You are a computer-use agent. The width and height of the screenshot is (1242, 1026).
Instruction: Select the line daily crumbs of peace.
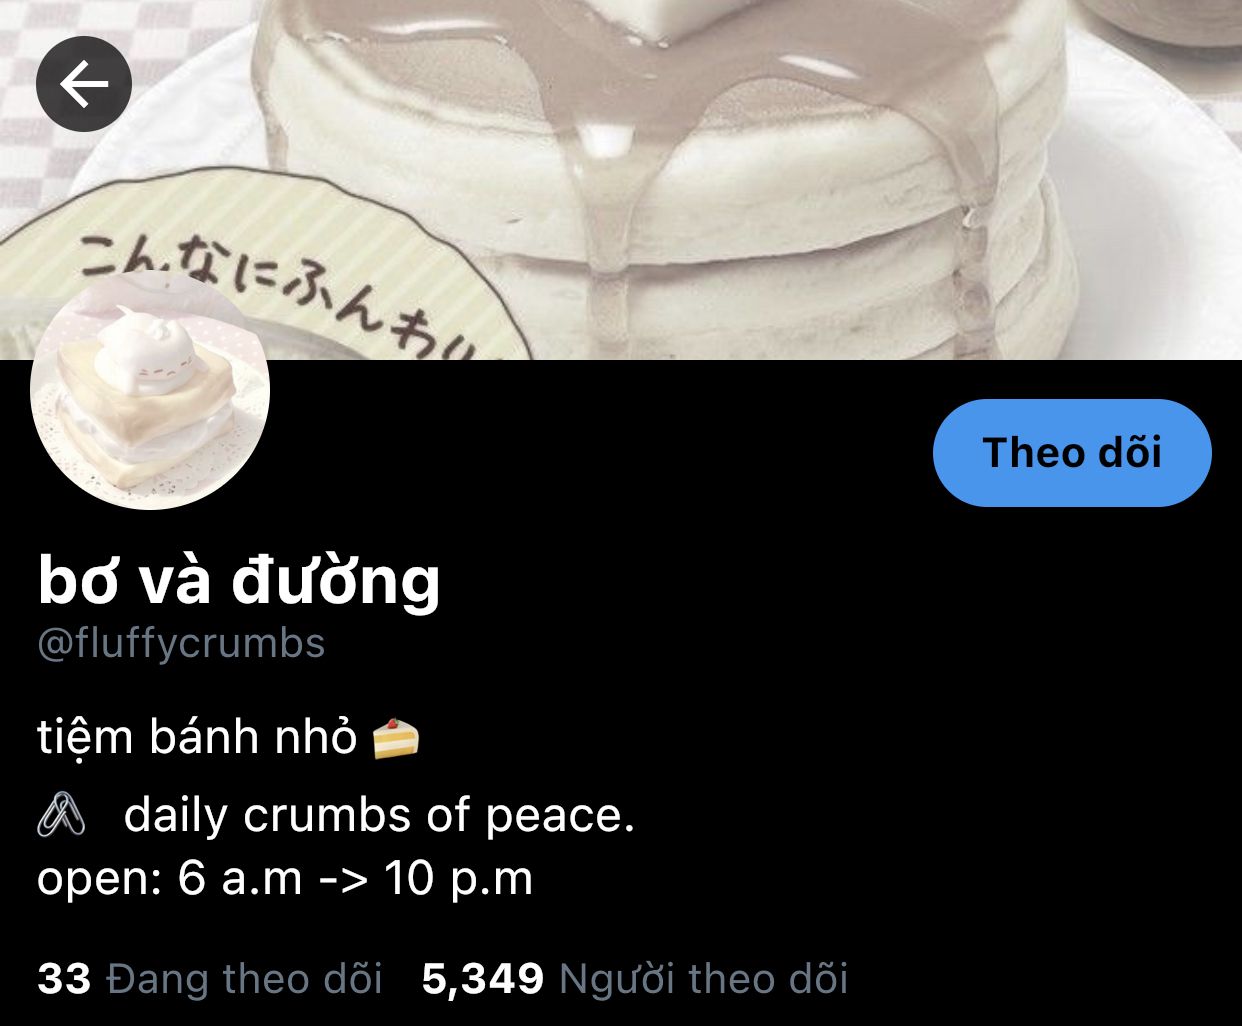[379, 815]
